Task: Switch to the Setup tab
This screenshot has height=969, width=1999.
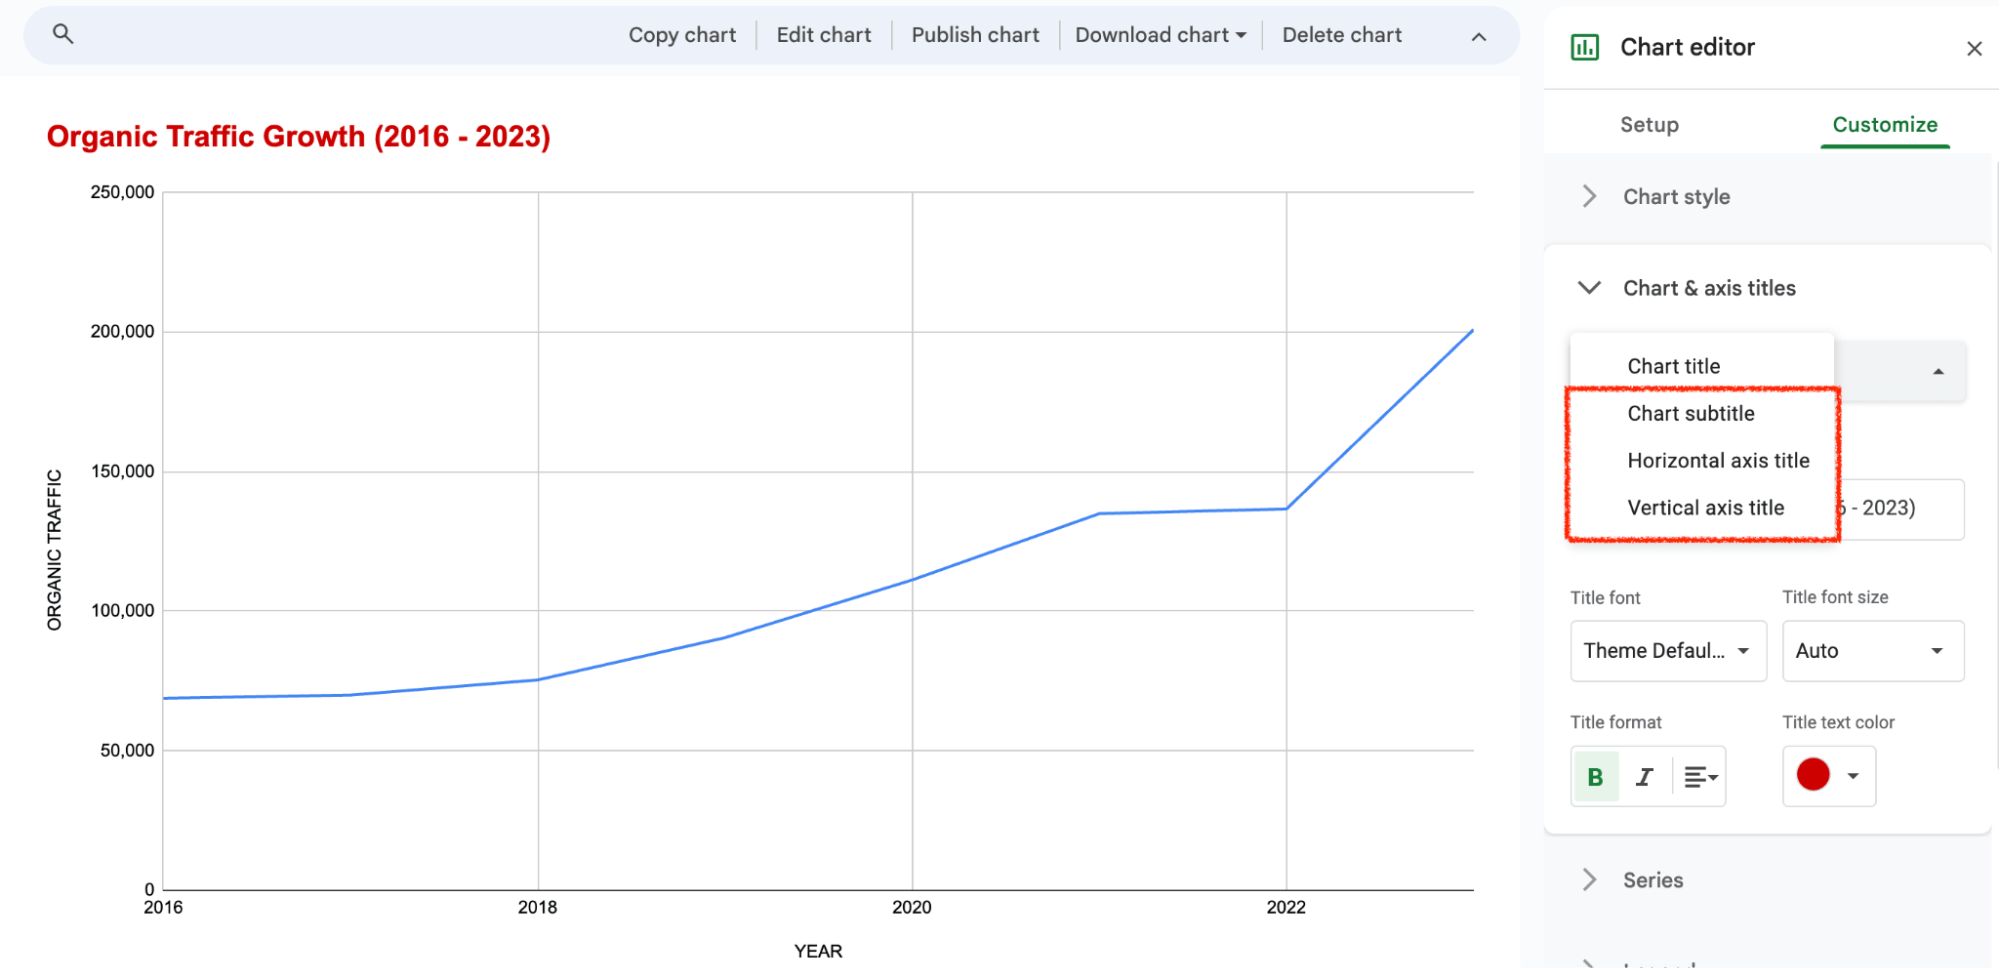Action: [1649, 124]
